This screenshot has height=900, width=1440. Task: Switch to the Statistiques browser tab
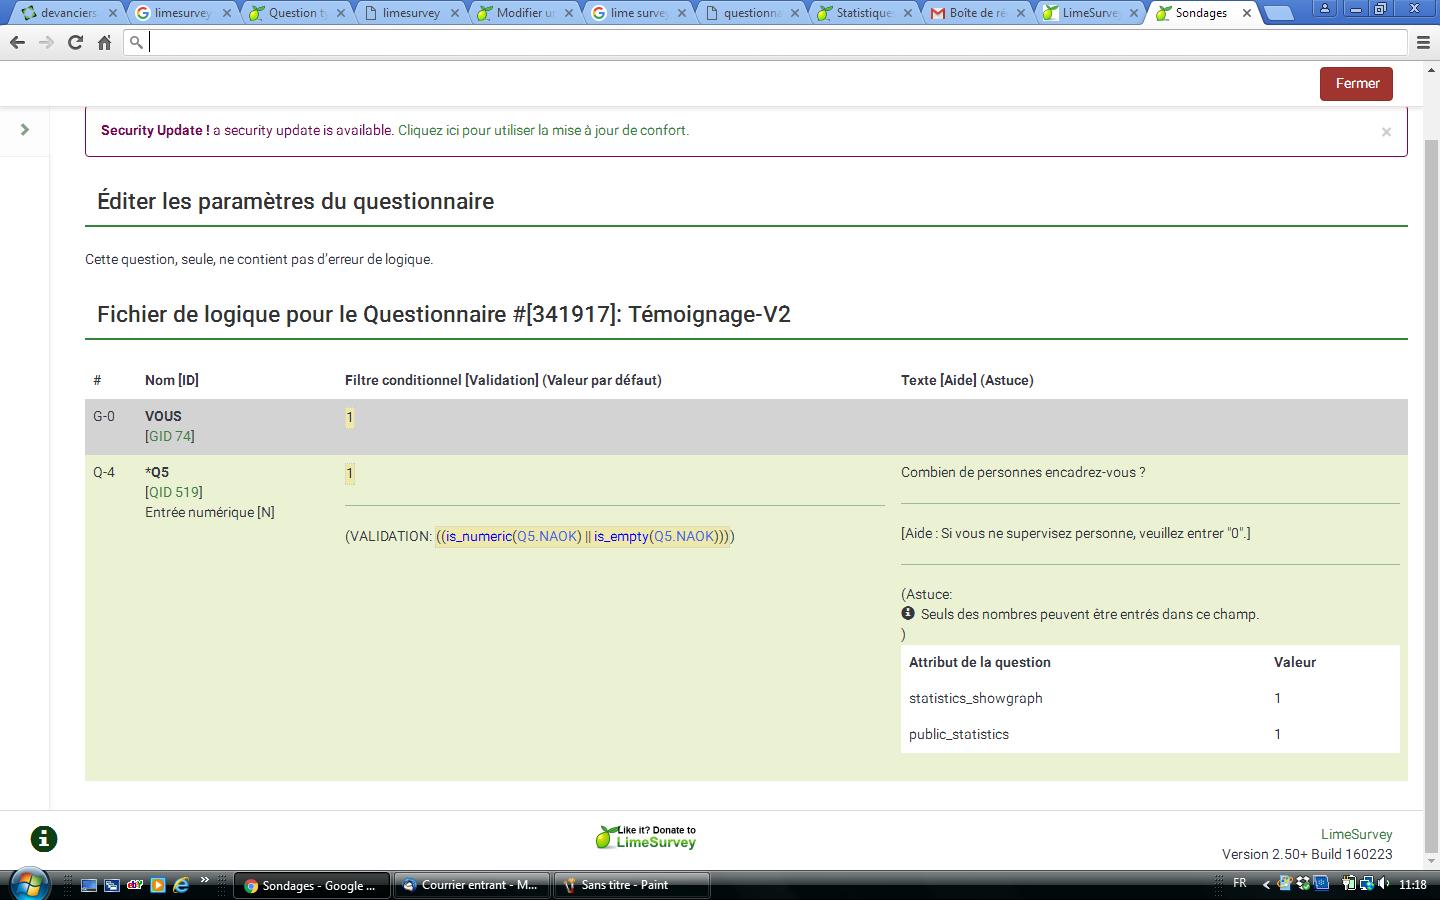click(862, 13)
